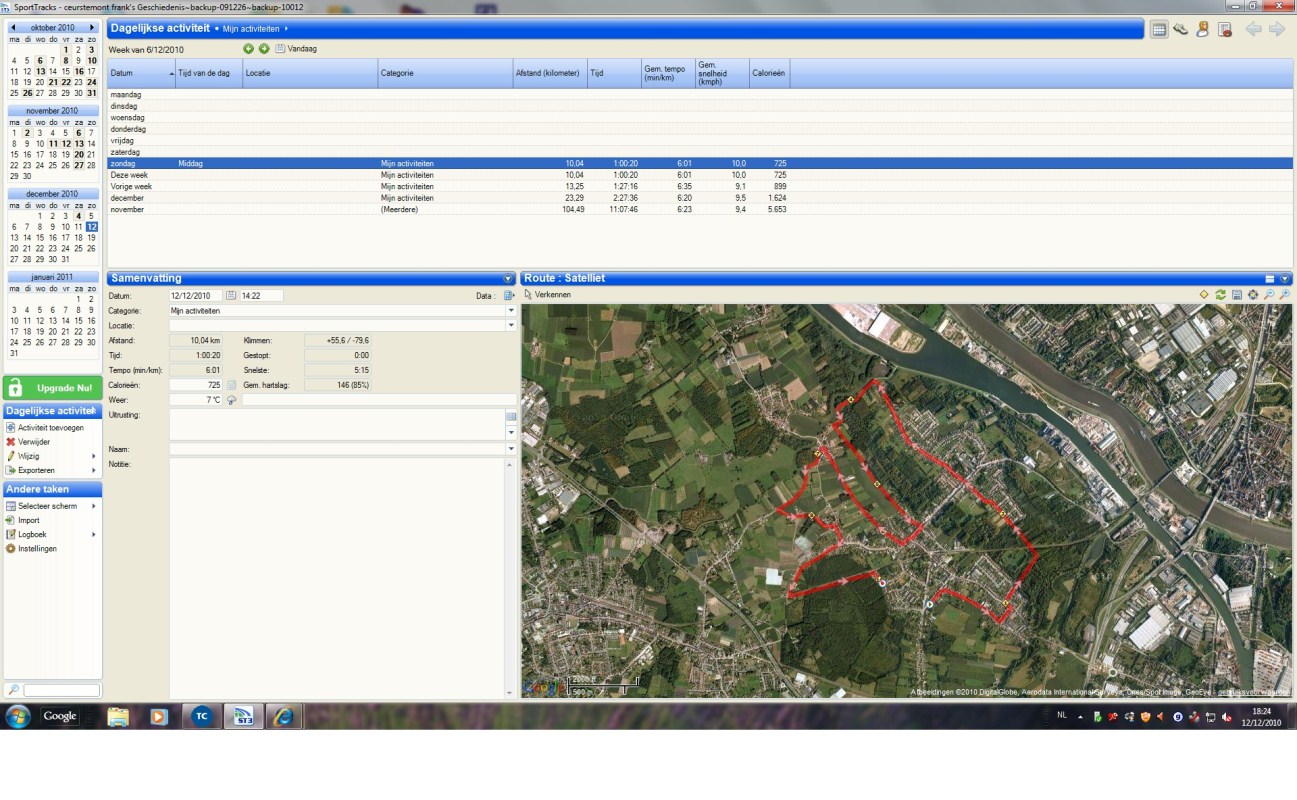Sort by the Datum column header
1297x800 pixels.
(x=141, y=73)
